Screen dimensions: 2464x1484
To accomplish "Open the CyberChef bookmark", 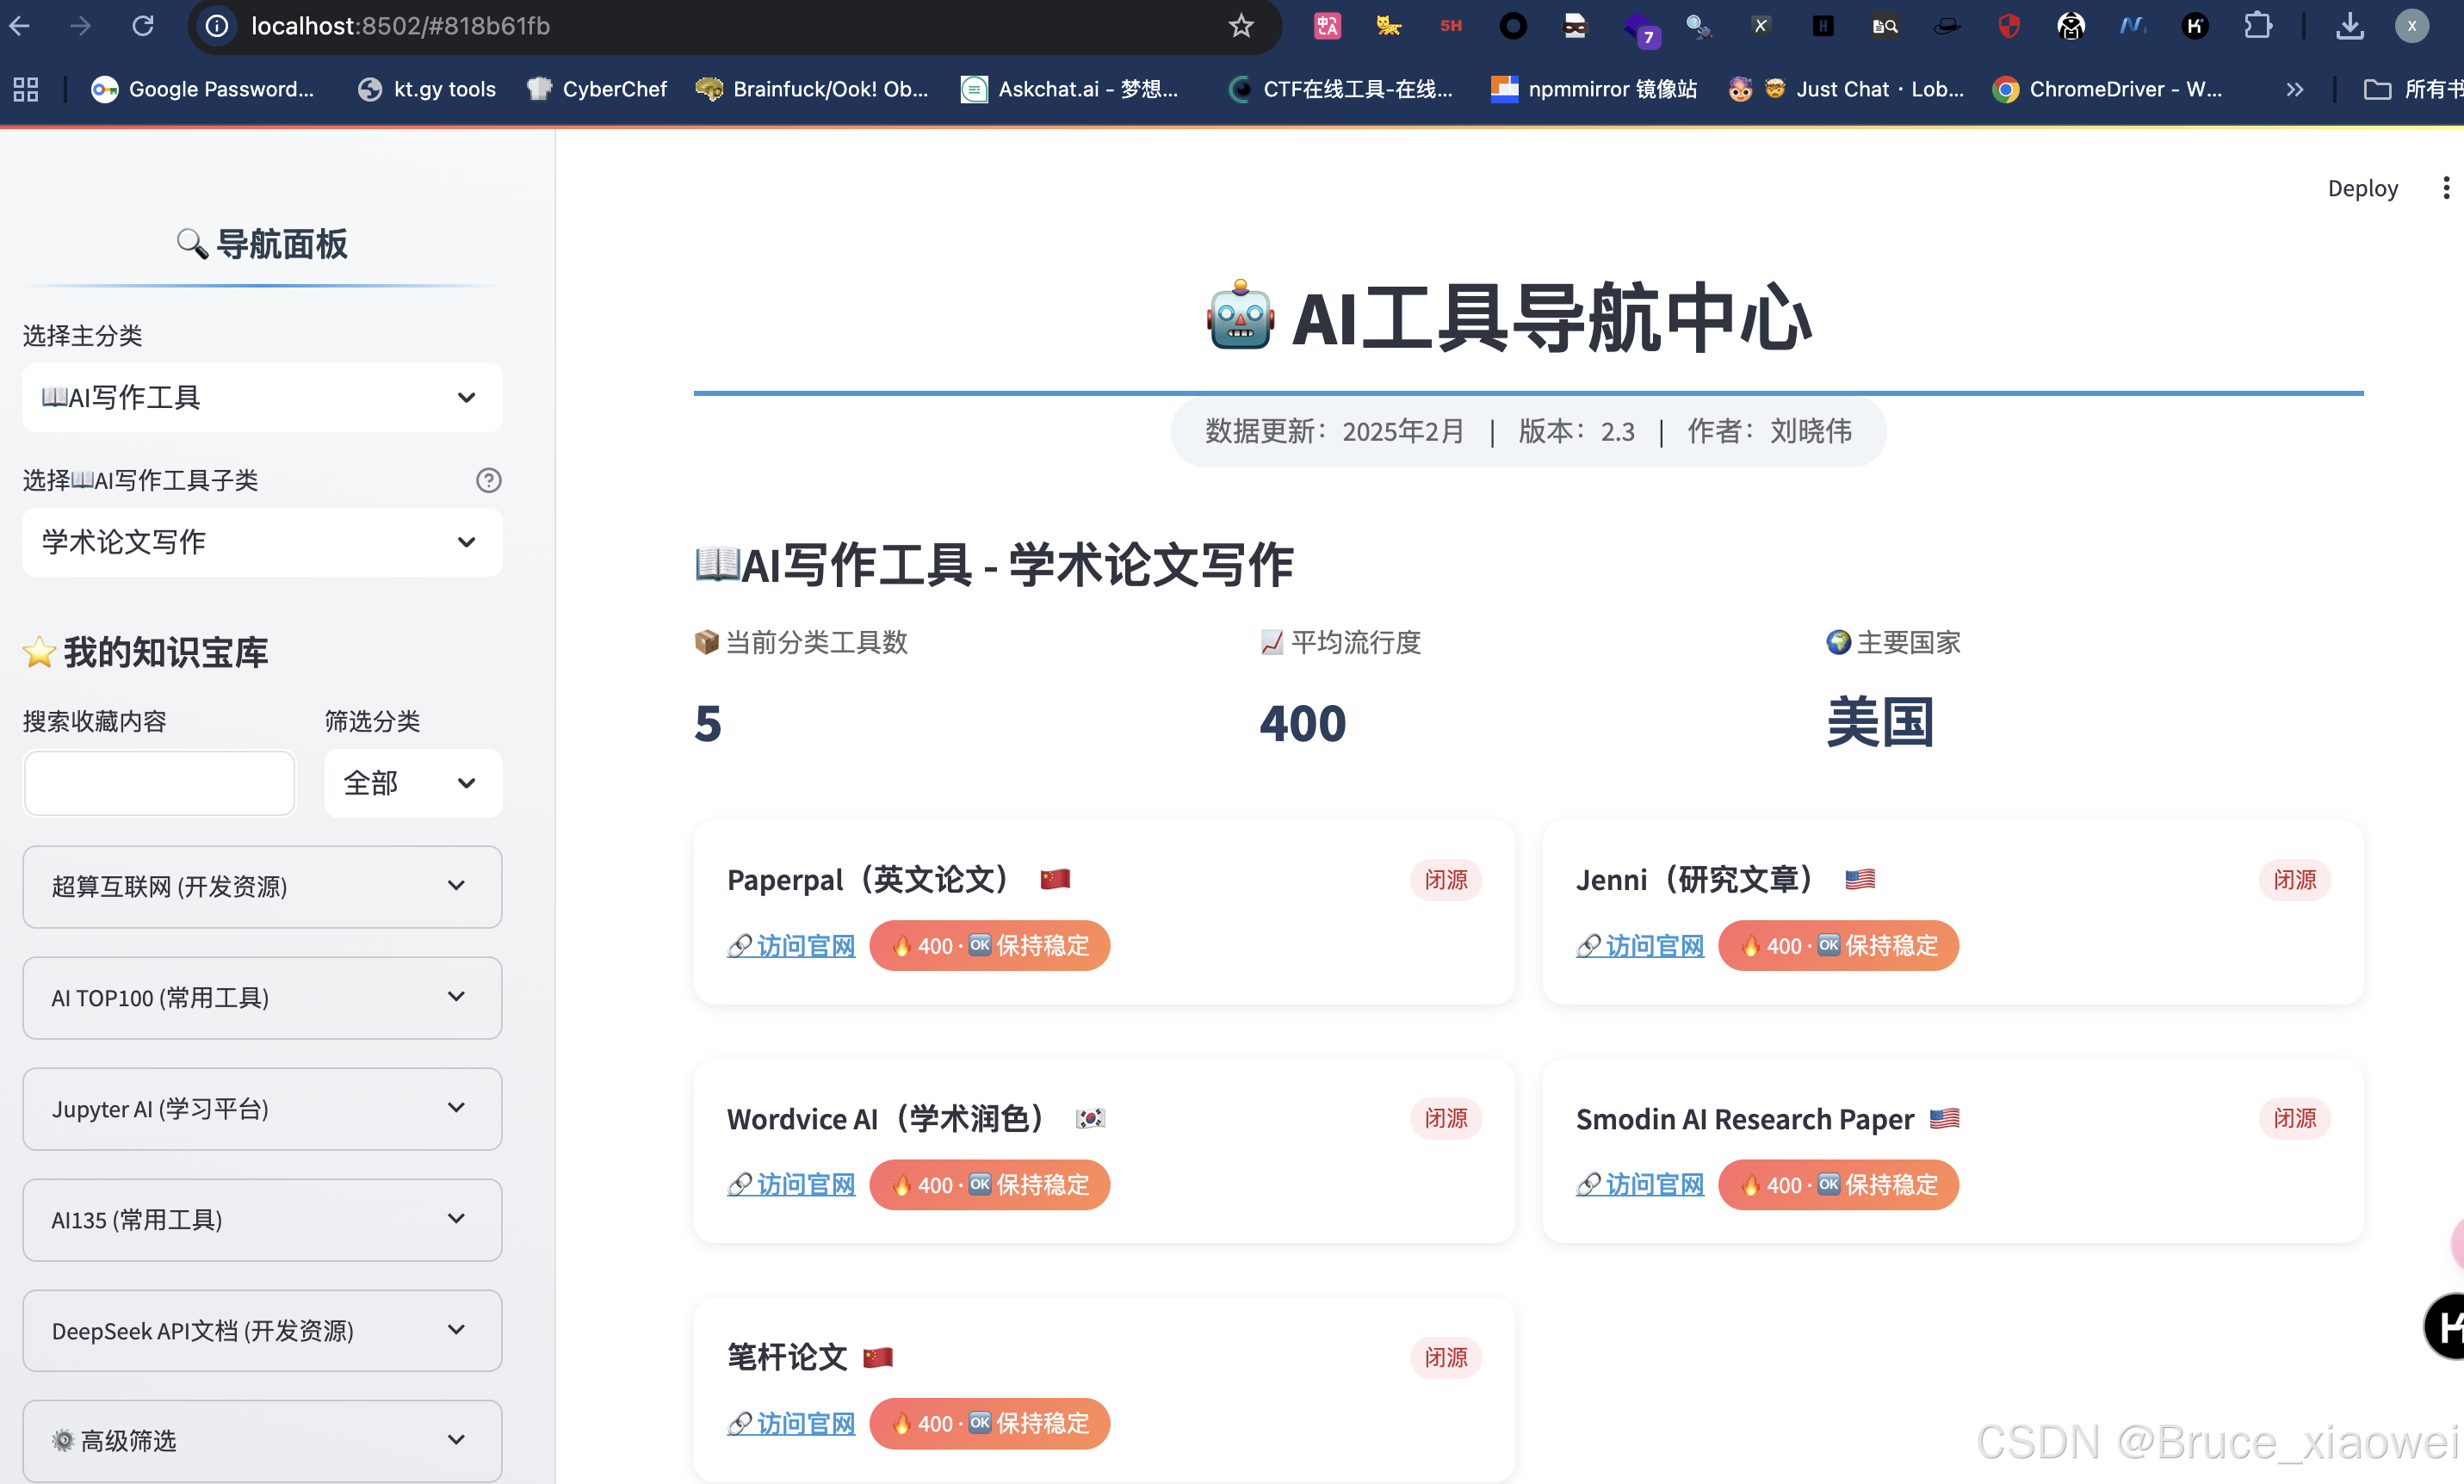I will (597, 89).
